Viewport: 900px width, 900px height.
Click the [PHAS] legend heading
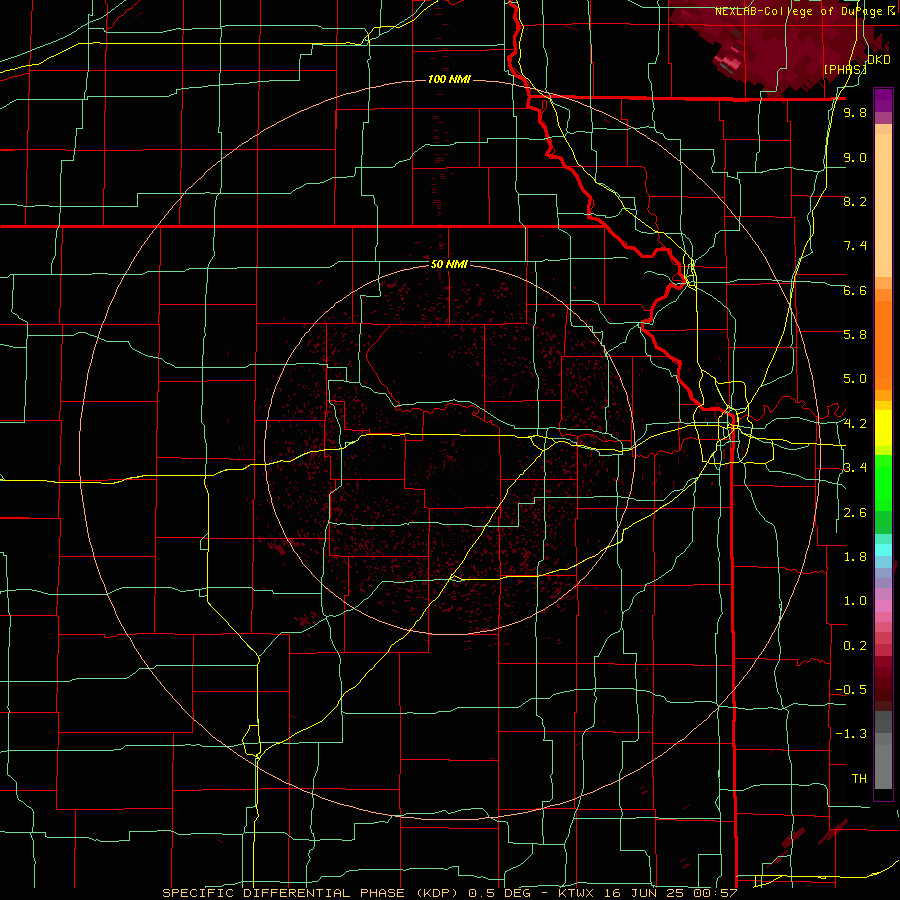tap(845, 69)
